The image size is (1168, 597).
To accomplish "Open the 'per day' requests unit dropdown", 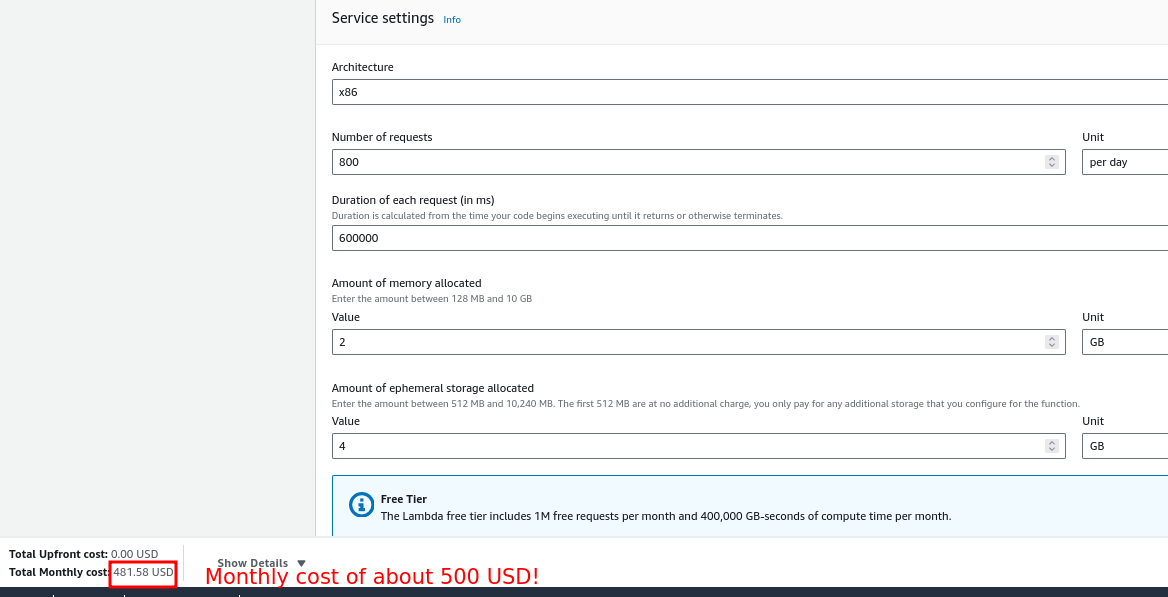I will coord(1124,162).
